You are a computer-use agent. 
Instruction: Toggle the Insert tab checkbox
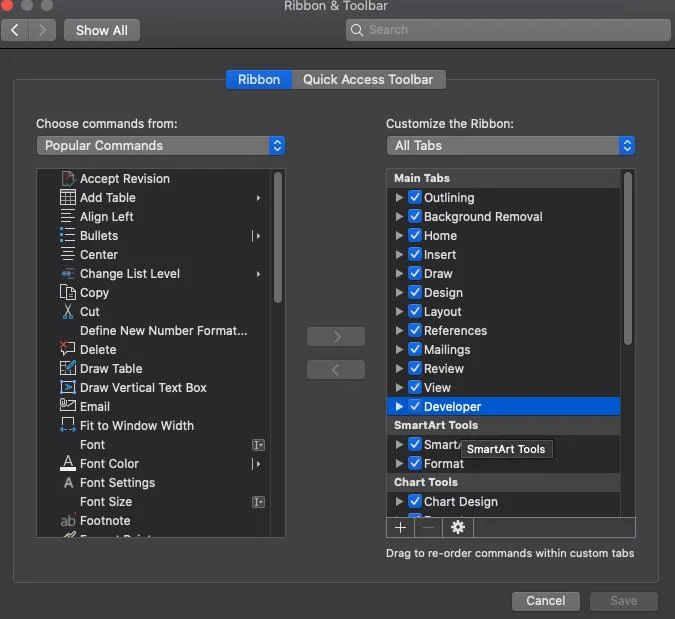tap(415, 254)
